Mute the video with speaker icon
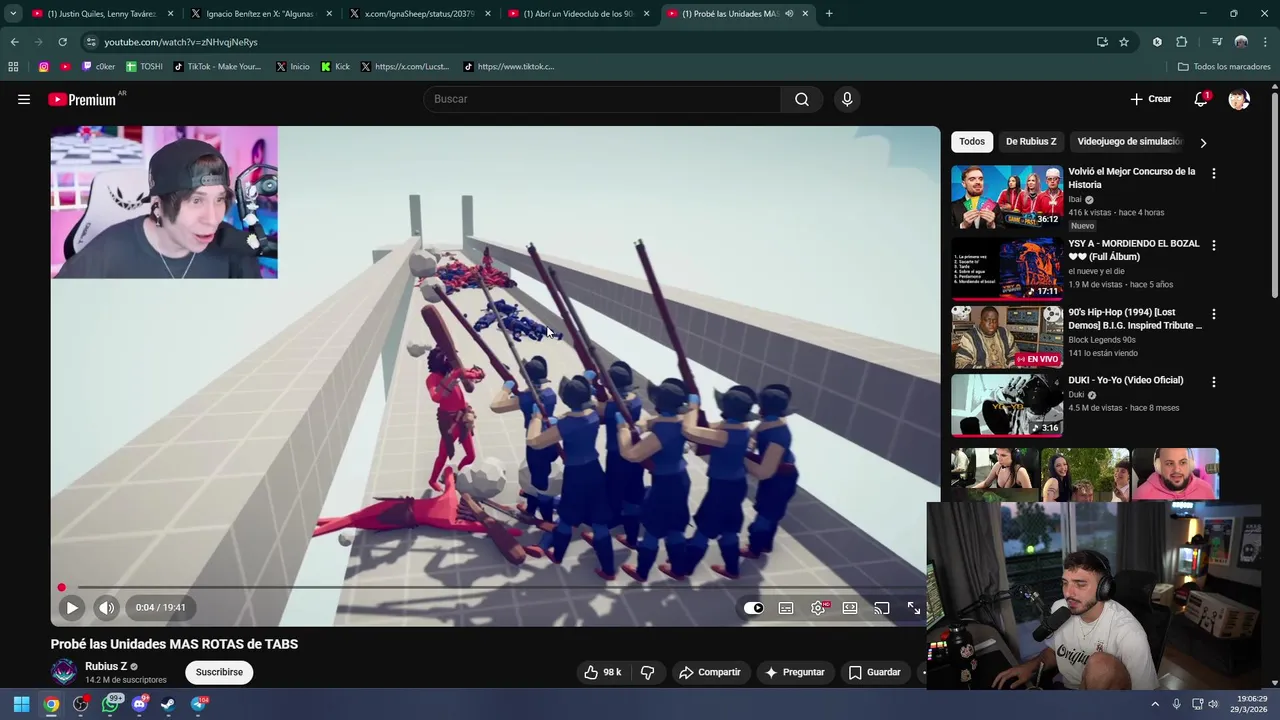The image size is (1280, 720). [x=106, y=607]
